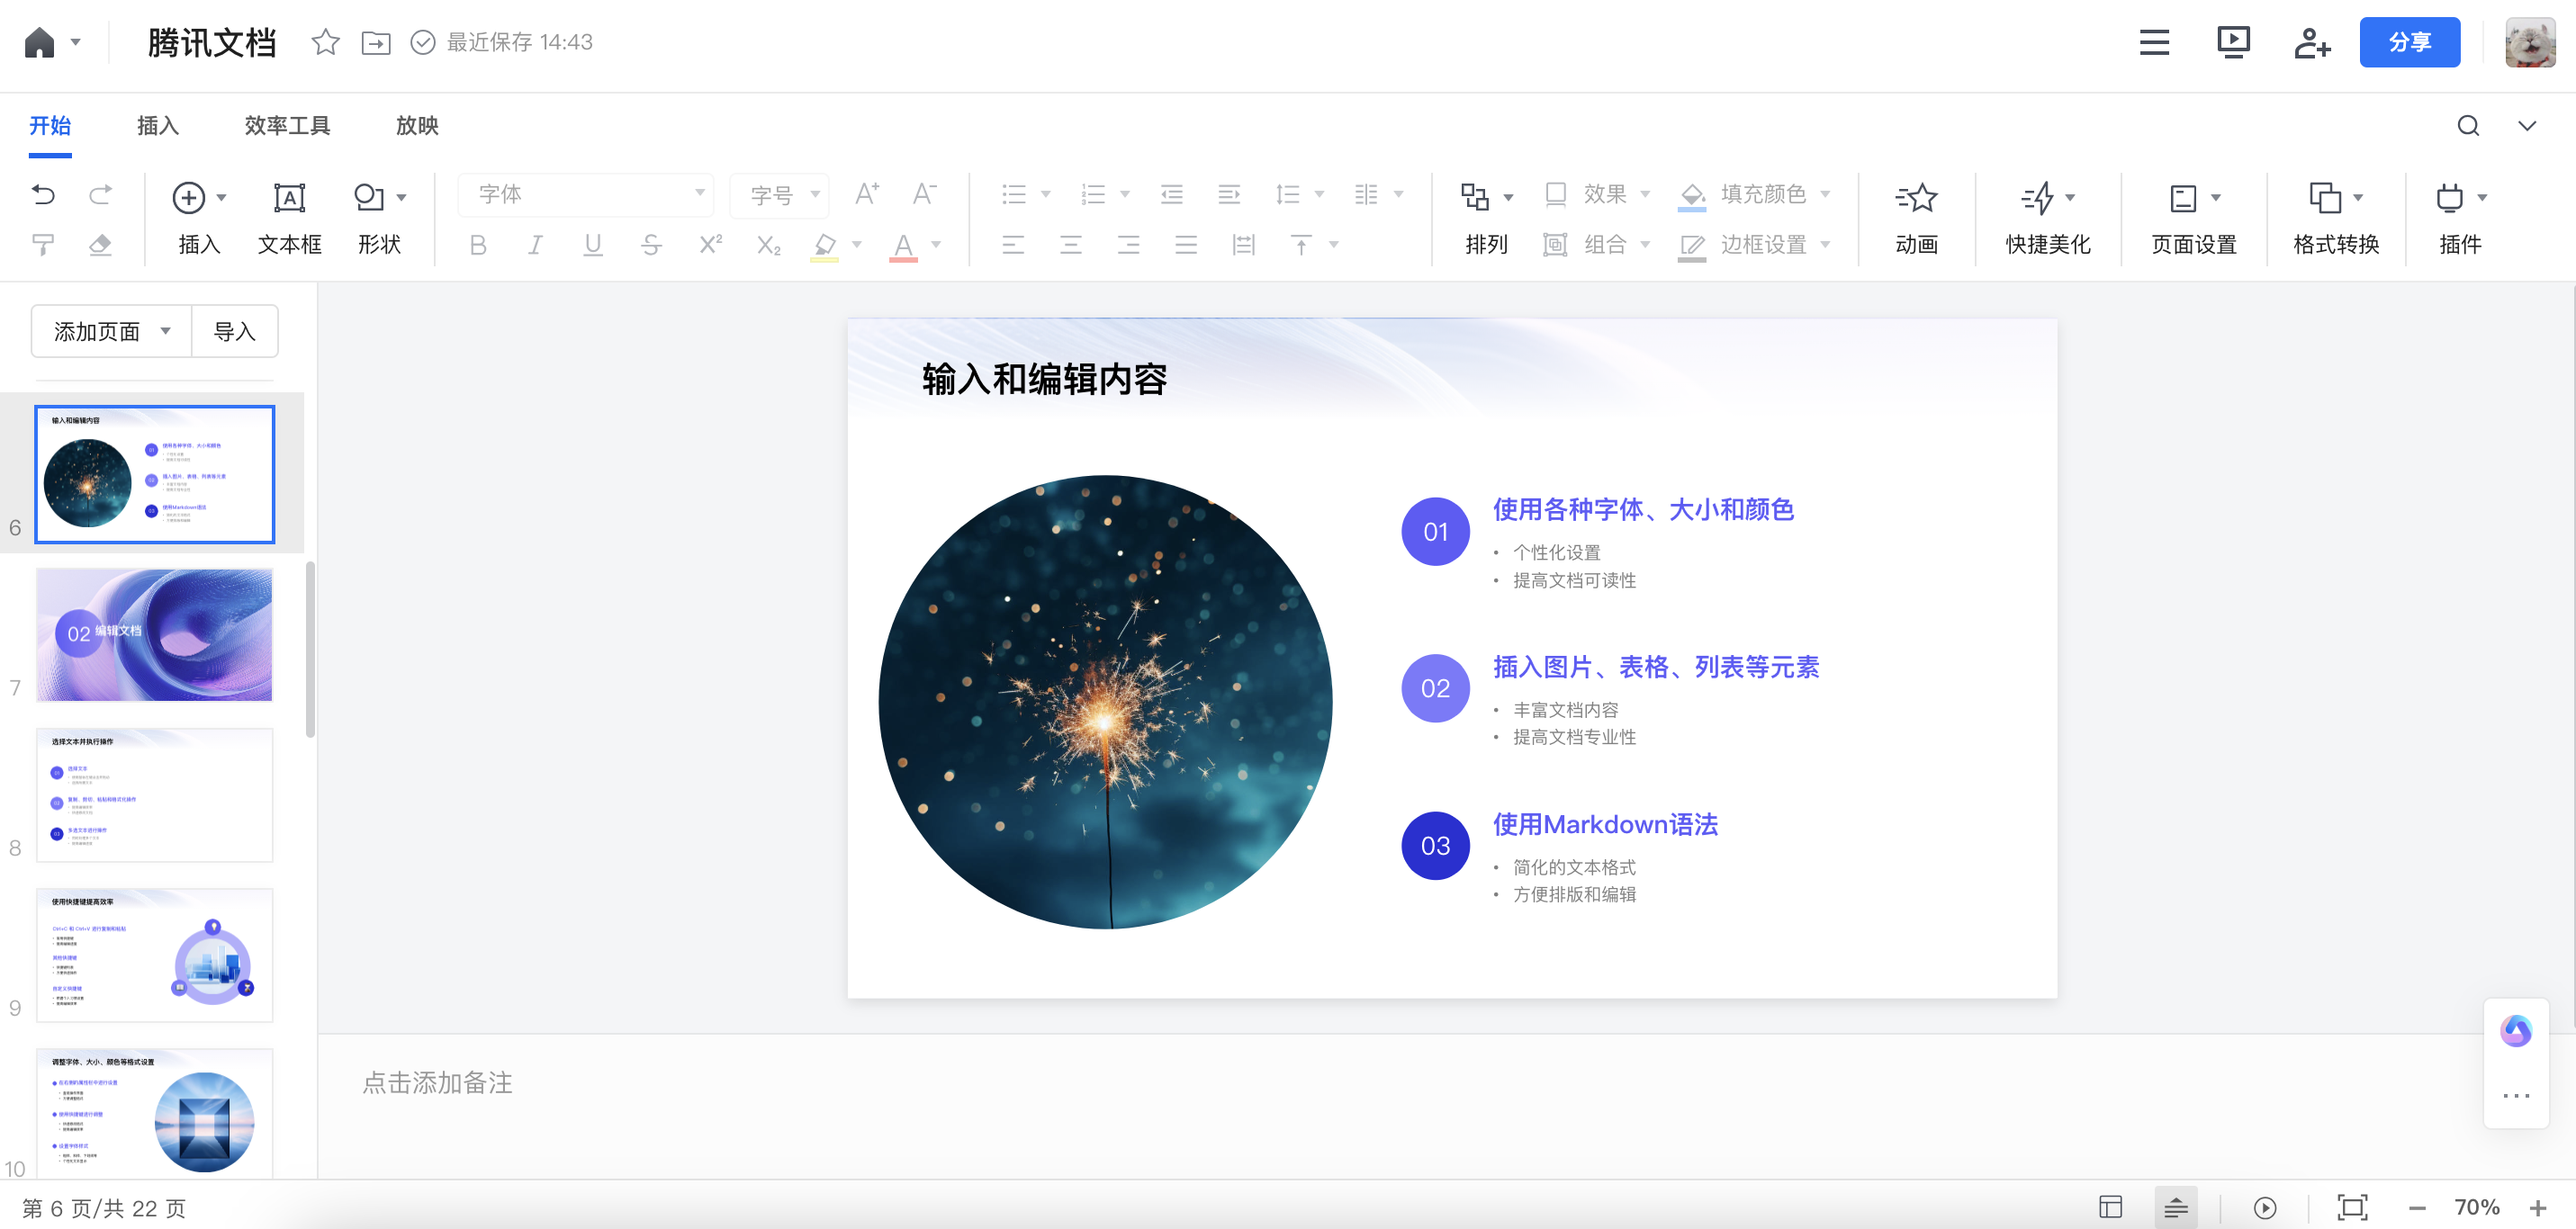Open the 动画 animation tool
This screenshot has height=1229, width=2576.
[x=1915, y=217]
